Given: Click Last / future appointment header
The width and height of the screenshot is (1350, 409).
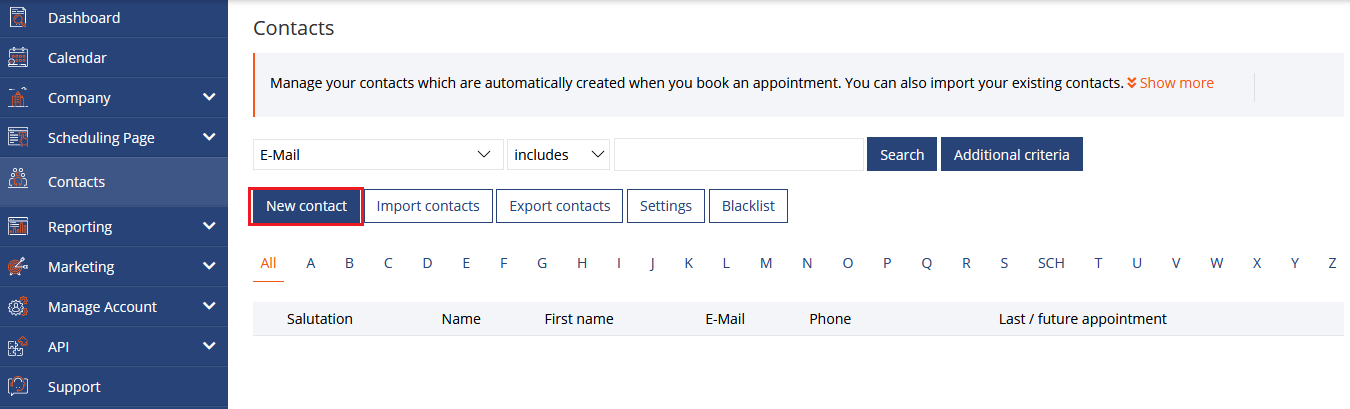Looking at the screenshot, I should (1083, 319).
